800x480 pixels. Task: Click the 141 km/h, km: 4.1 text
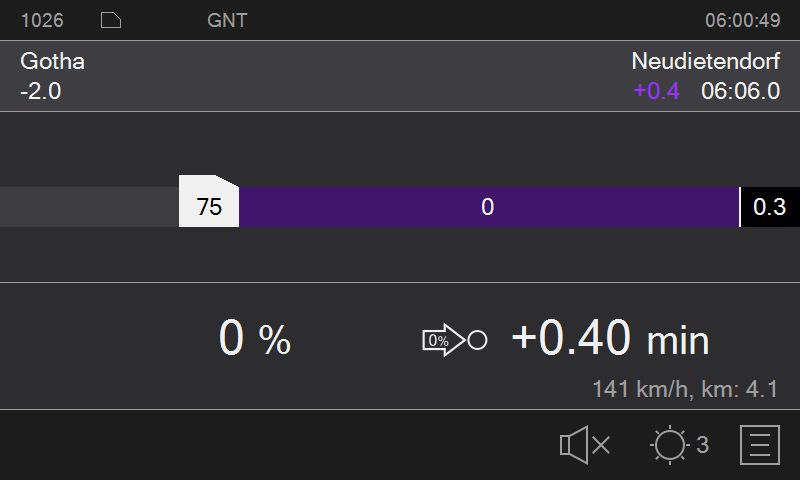coord(685,389)
